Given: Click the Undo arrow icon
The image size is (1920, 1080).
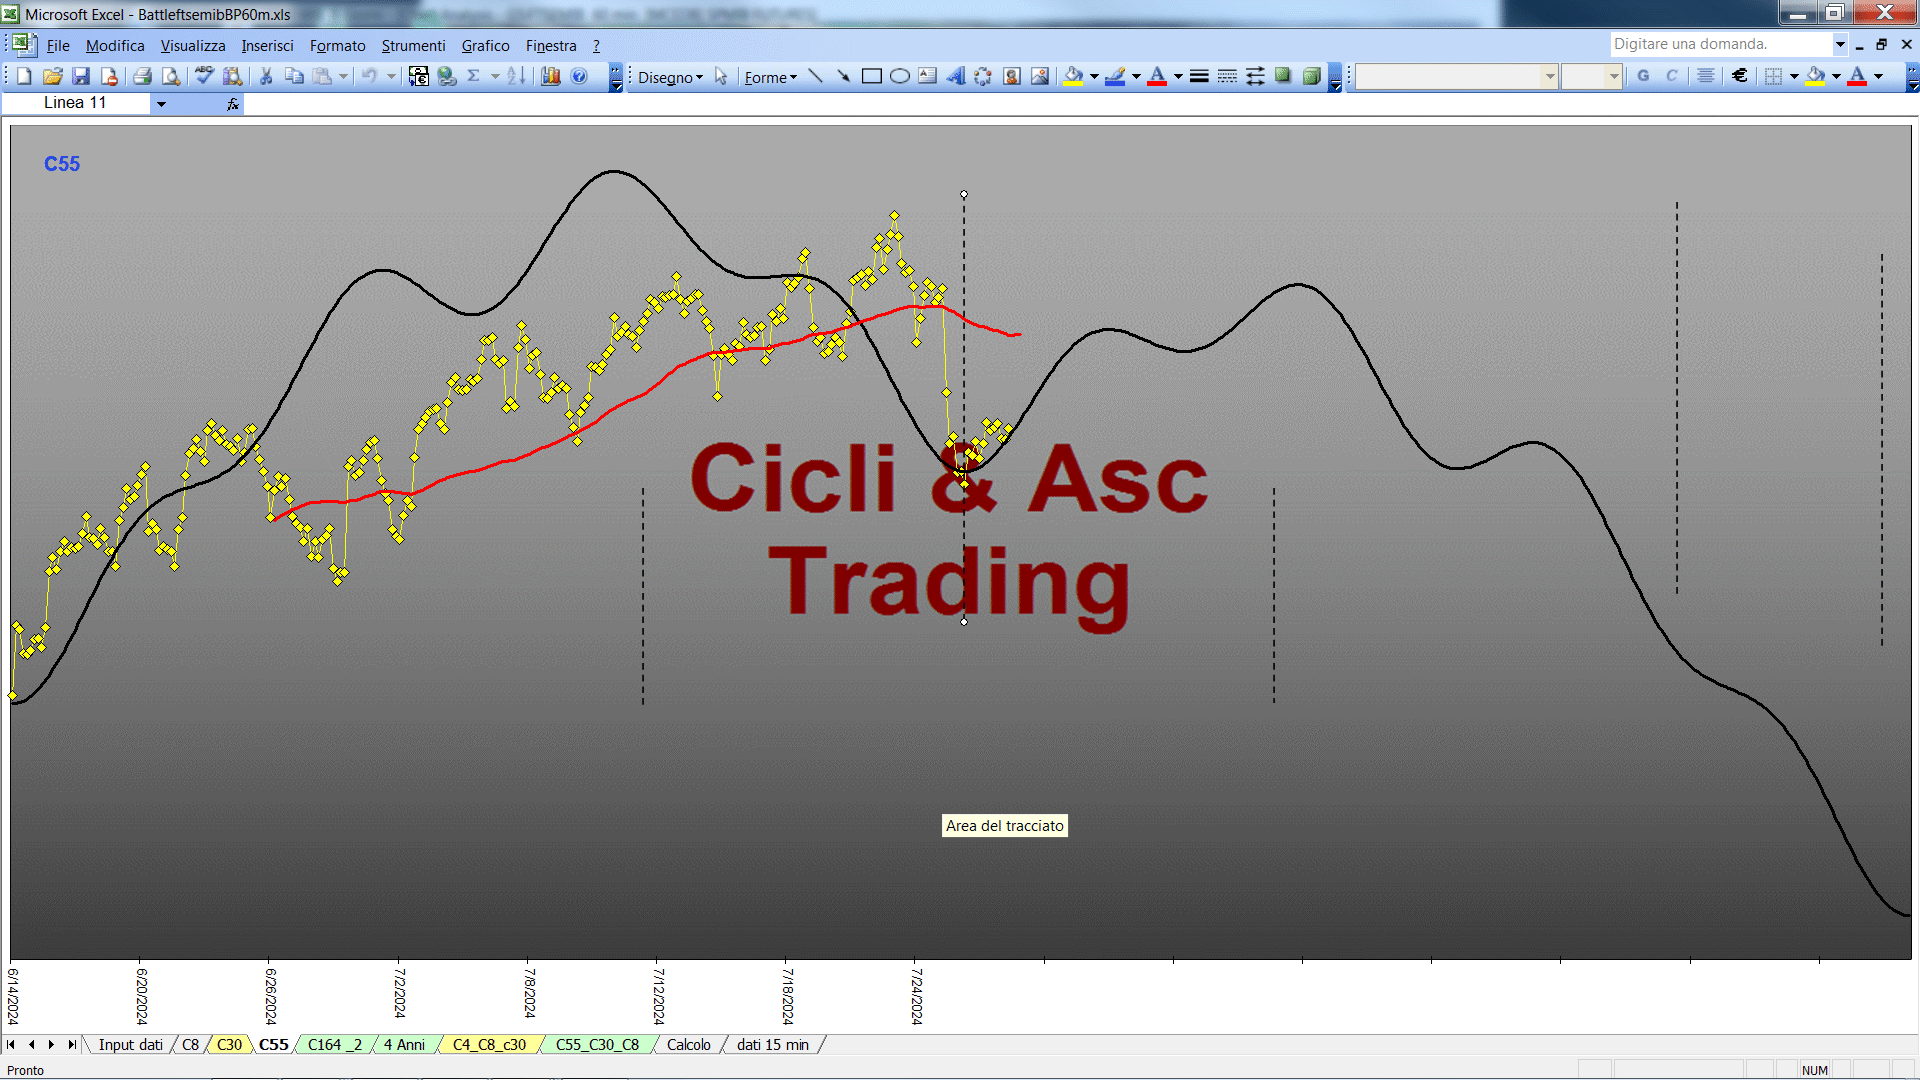Looking at the screenshot, I should click(x=369, y=76).
